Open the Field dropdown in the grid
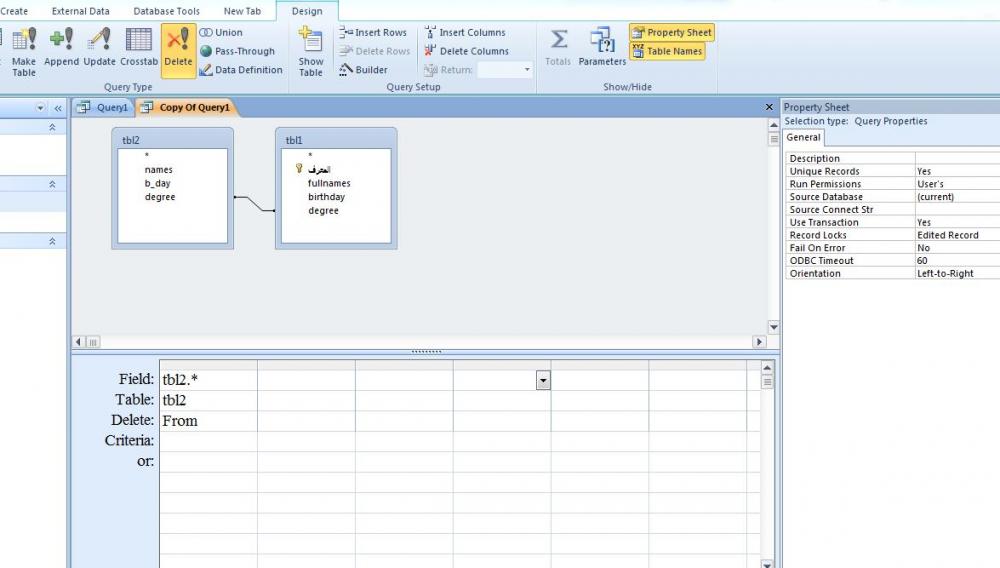Viewport: 1000px width, 568px height. [543, 381]
